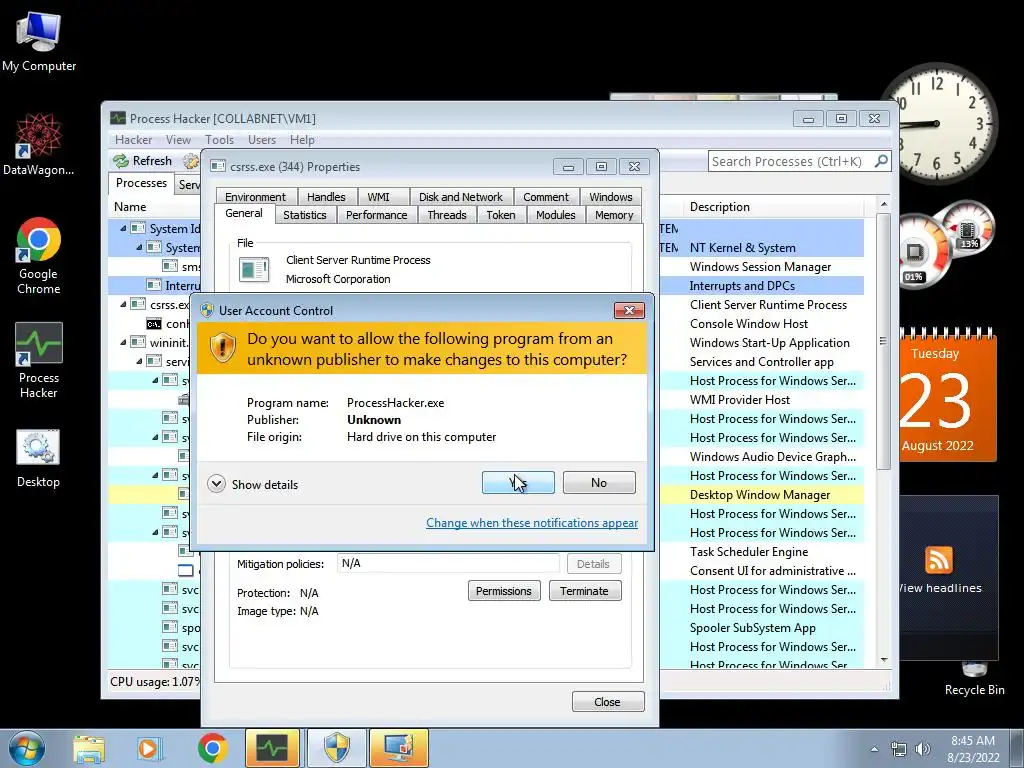Click the Description column header
This screenshot has height=768, width=1024.
click(x=718, y=206)
